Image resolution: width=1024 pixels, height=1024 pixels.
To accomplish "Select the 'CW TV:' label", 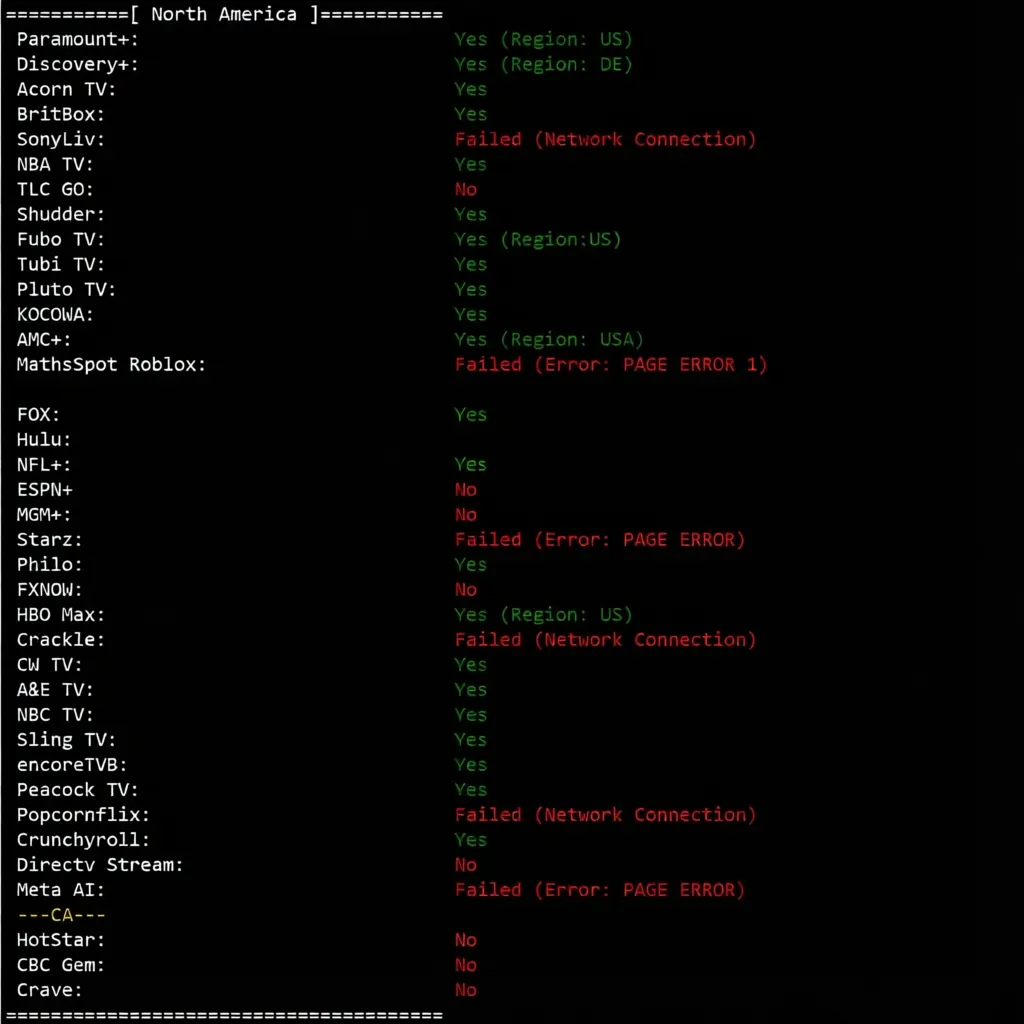I will tap(50, 665).
